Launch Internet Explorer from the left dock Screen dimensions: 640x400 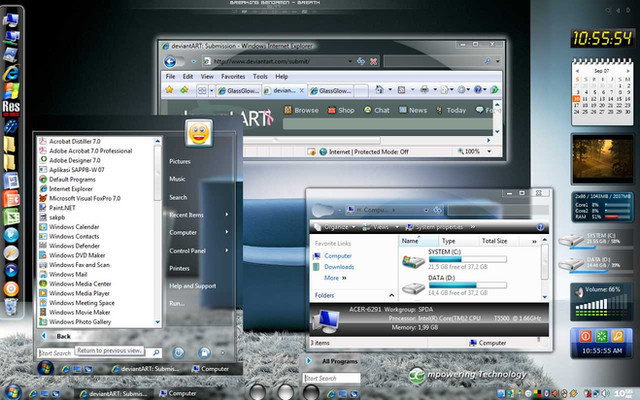(11, 73)
